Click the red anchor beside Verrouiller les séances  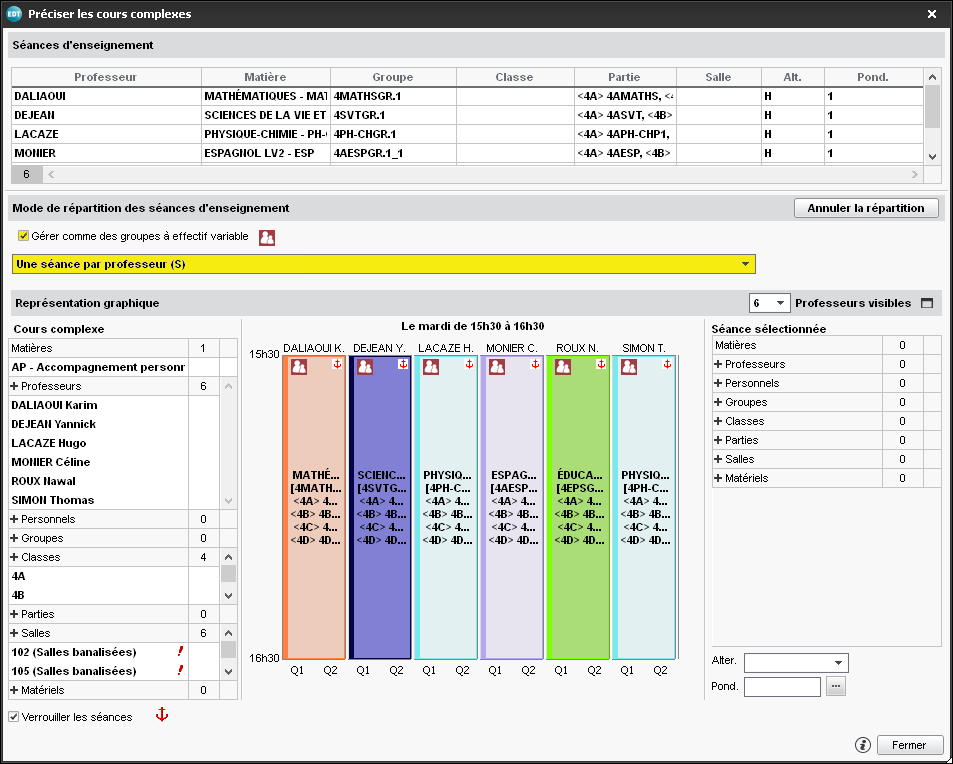[162, 715]
